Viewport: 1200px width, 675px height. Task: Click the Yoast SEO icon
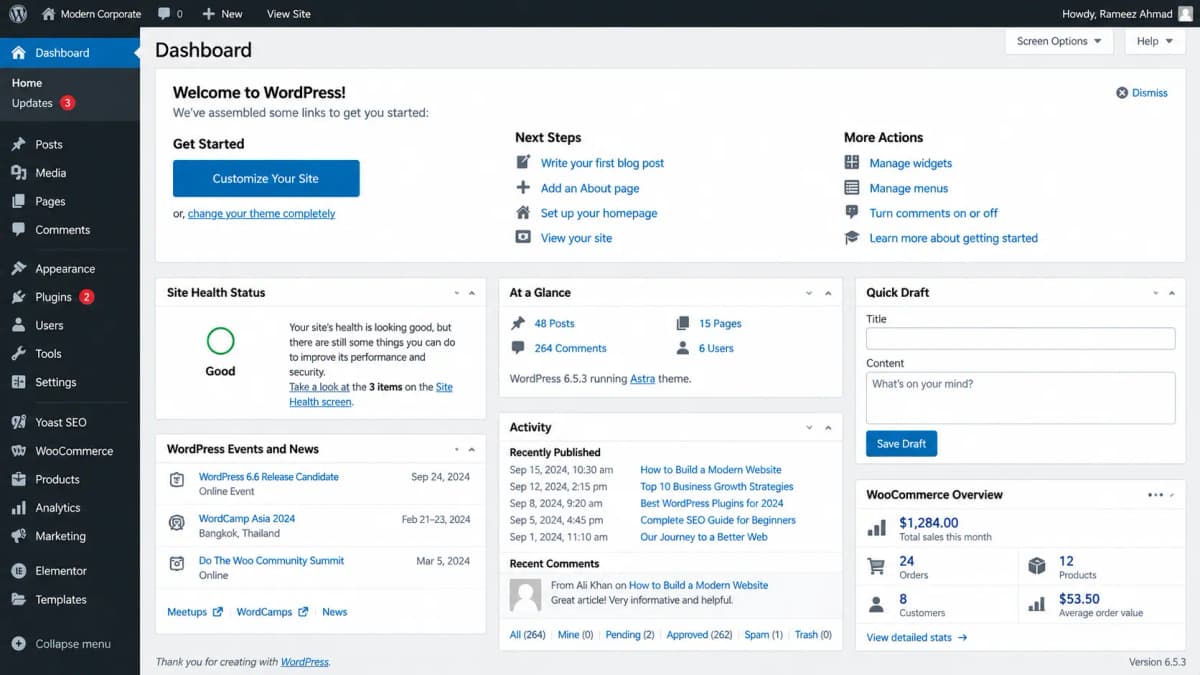pos(18,422)
